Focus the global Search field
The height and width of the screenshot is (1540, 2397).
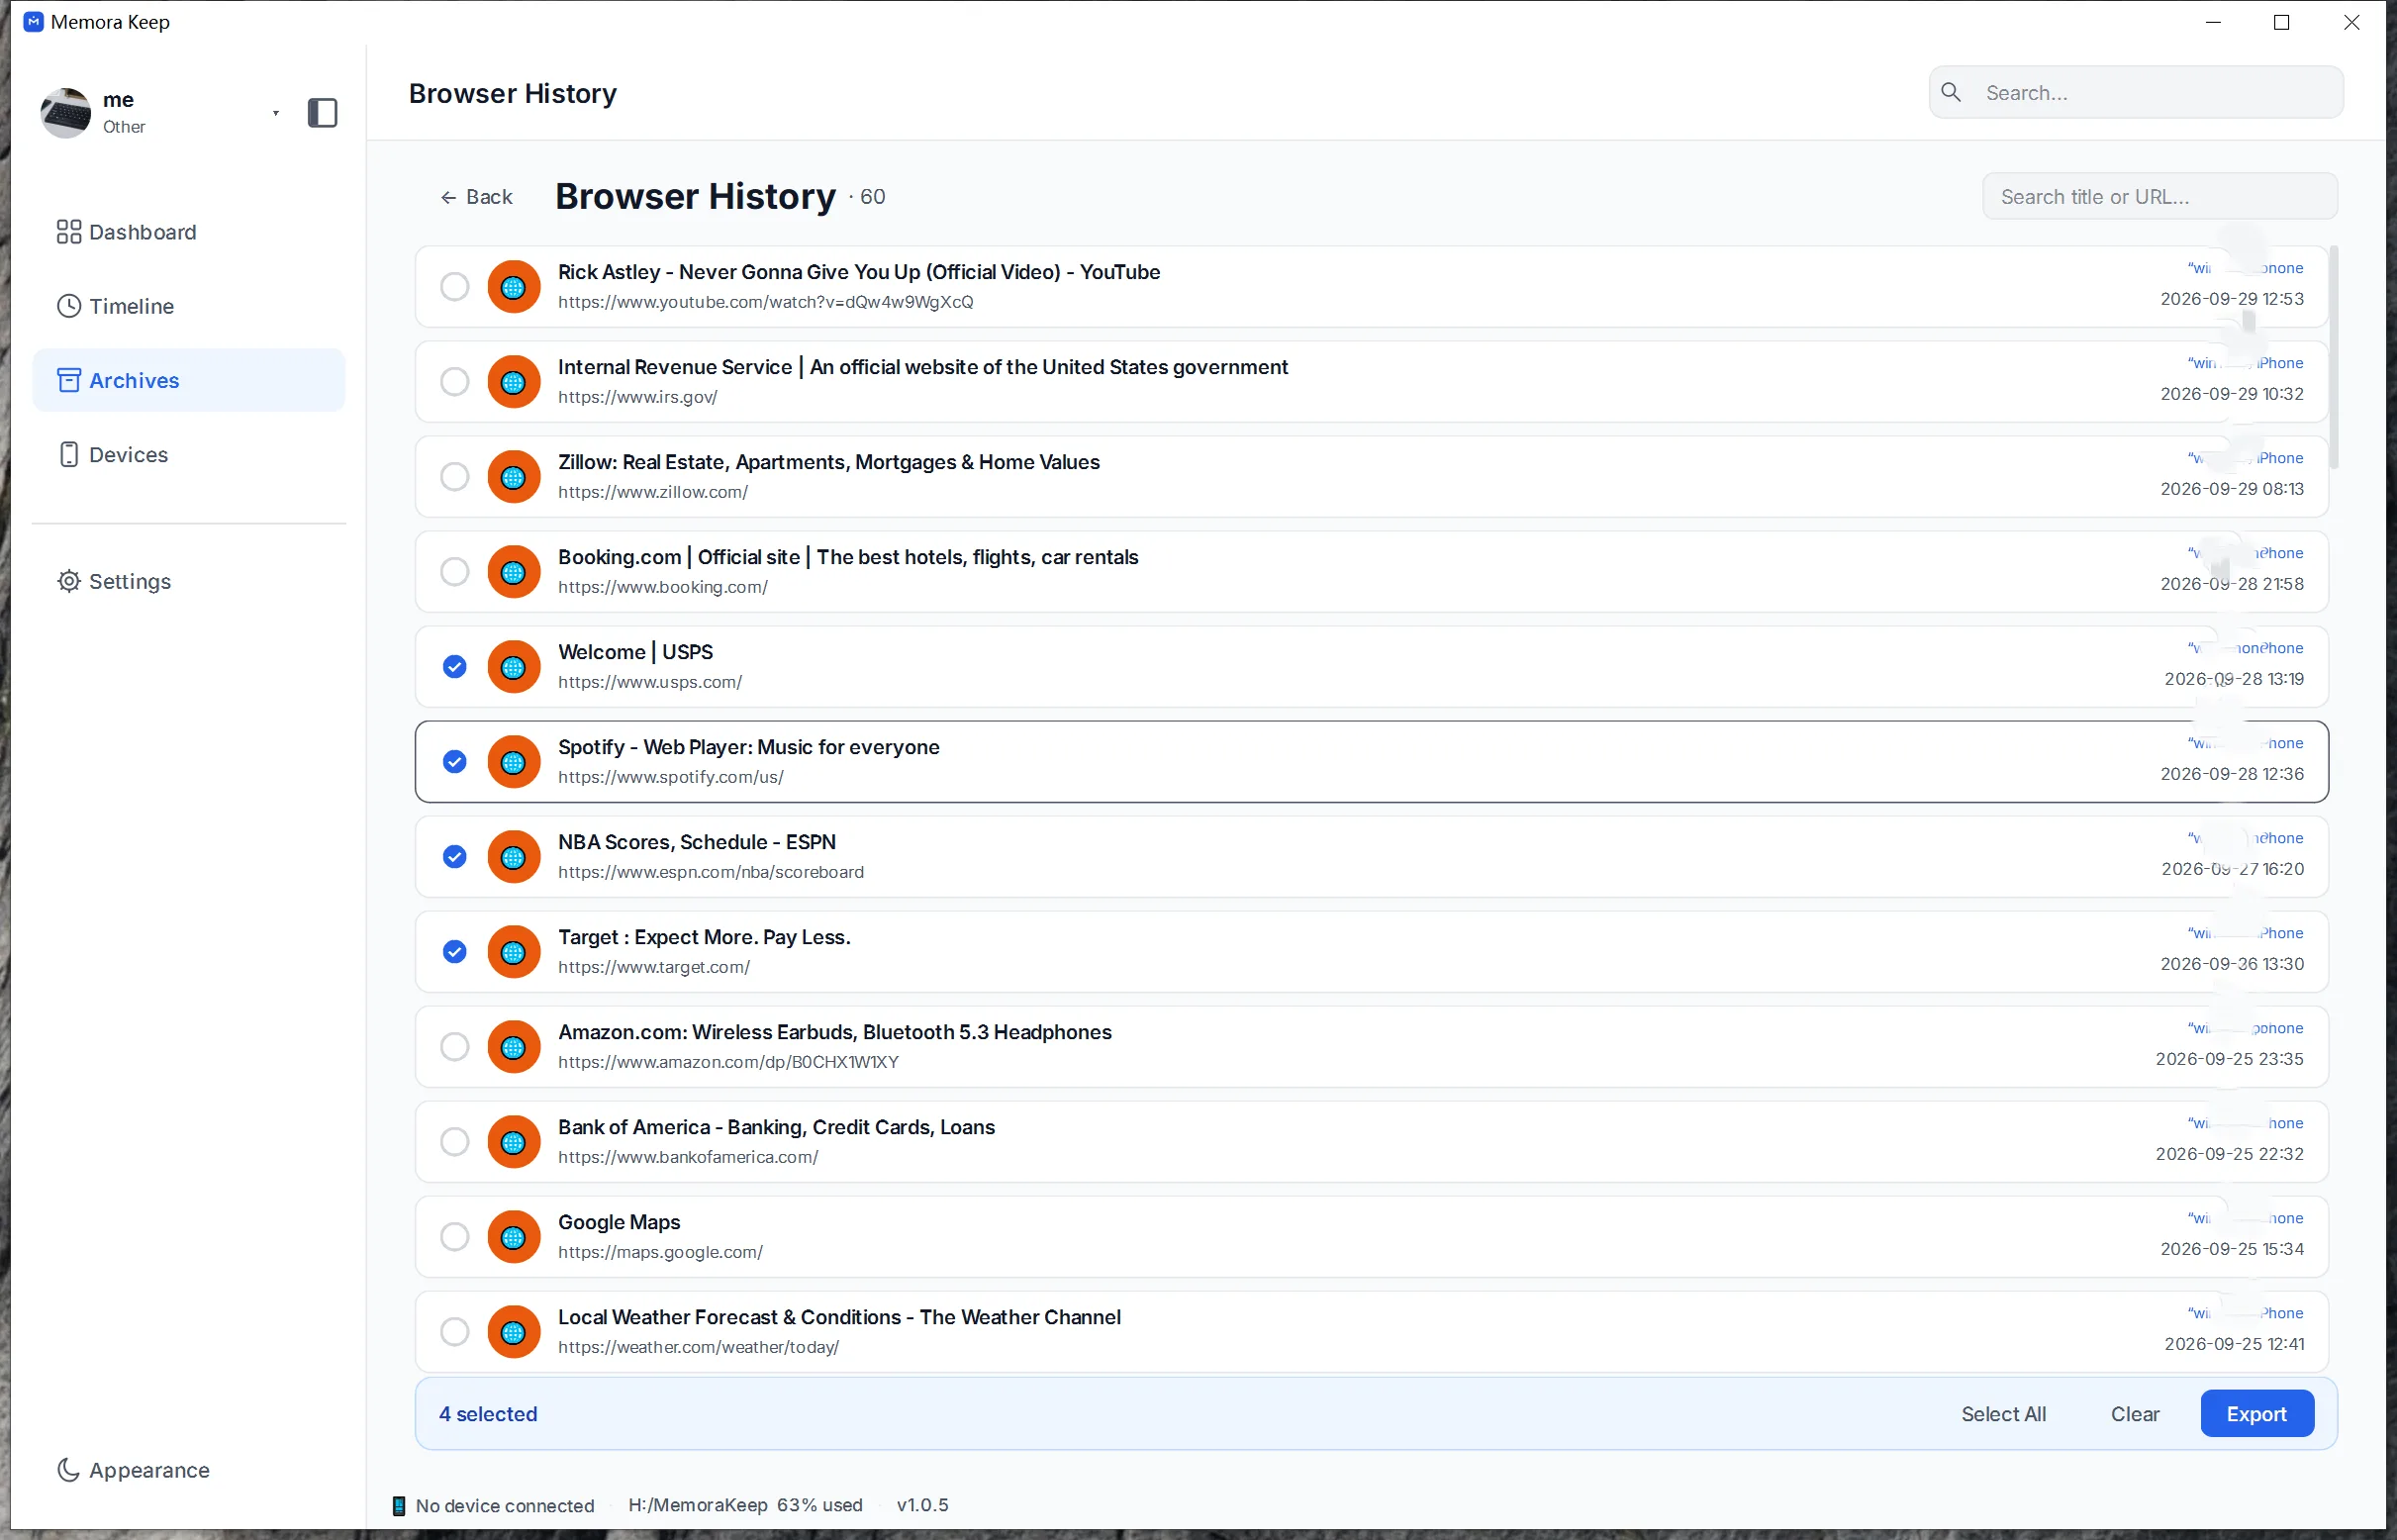2135,92
